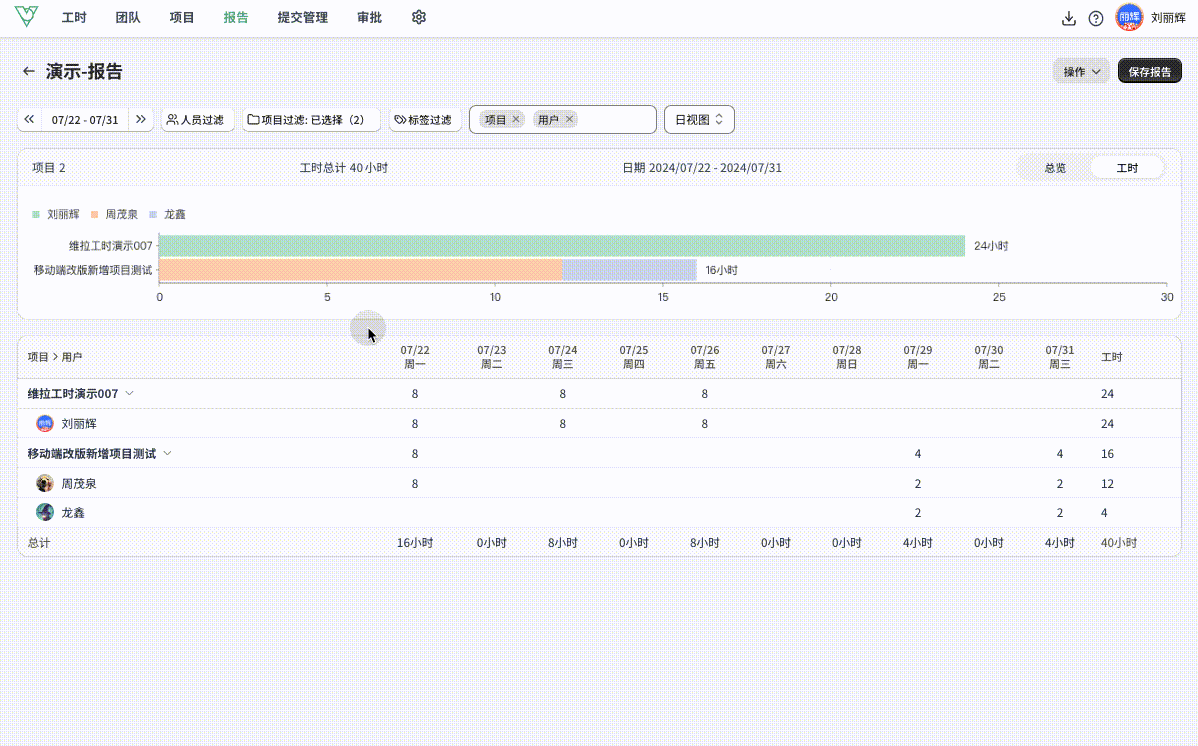
Task: Toggle 龙鑫 legend swatch in chart
Action: [x=153, y=215]
